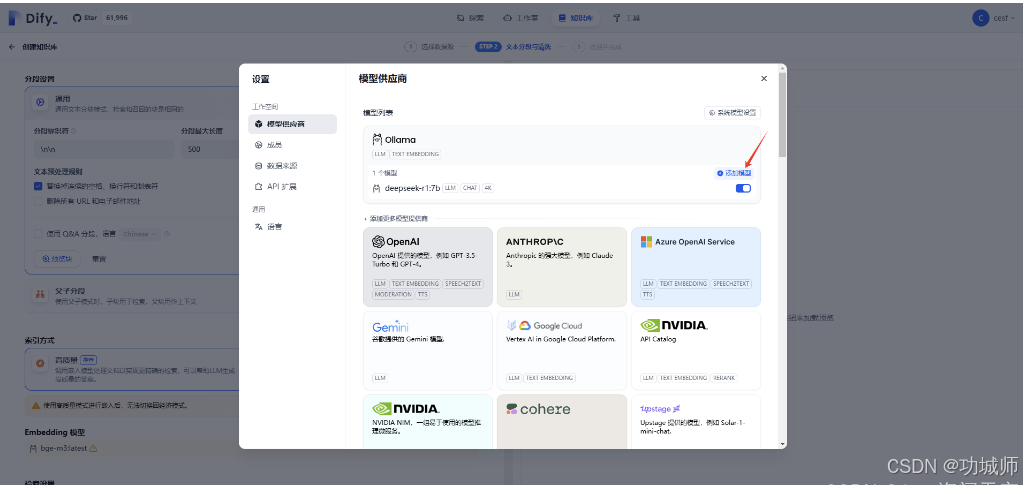1023x485 pixels.
Task: Open 数据来源 in the settings sidebar
Action: (292, 166)
